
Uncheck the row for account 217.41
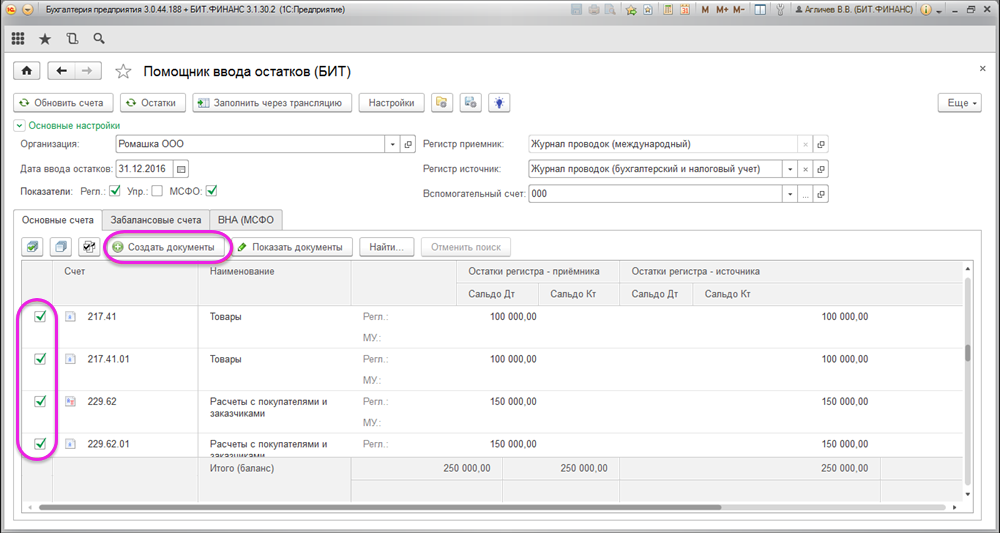[x=40, y=317]
